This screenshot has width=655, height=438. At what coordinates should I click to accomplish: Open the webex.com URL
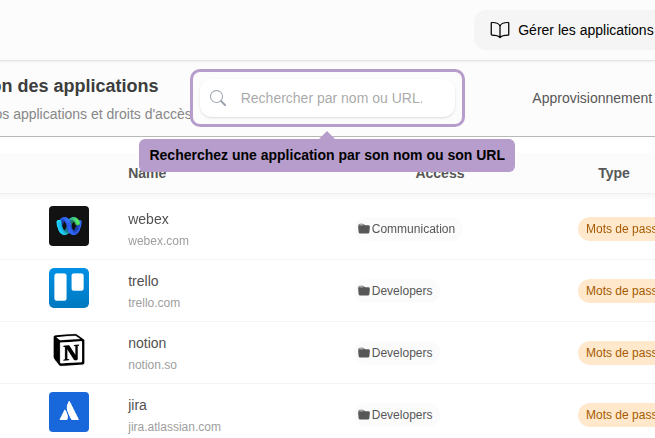pos(158,241)
